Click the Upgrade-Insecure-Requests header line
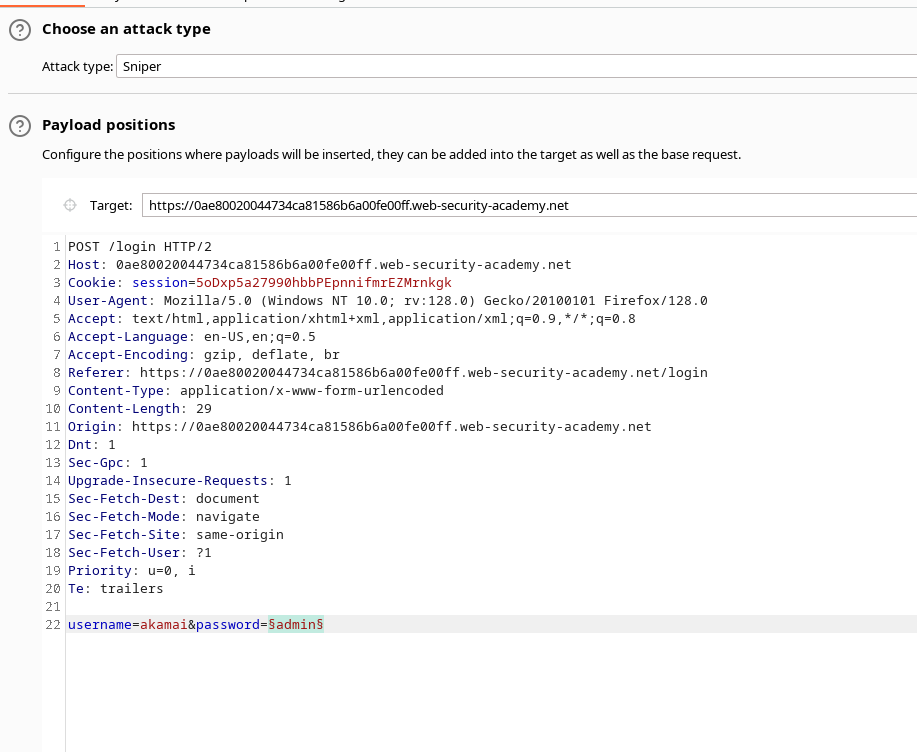Image resolution: width=917 pixels, height=752 pixels. tap(179, 481)
